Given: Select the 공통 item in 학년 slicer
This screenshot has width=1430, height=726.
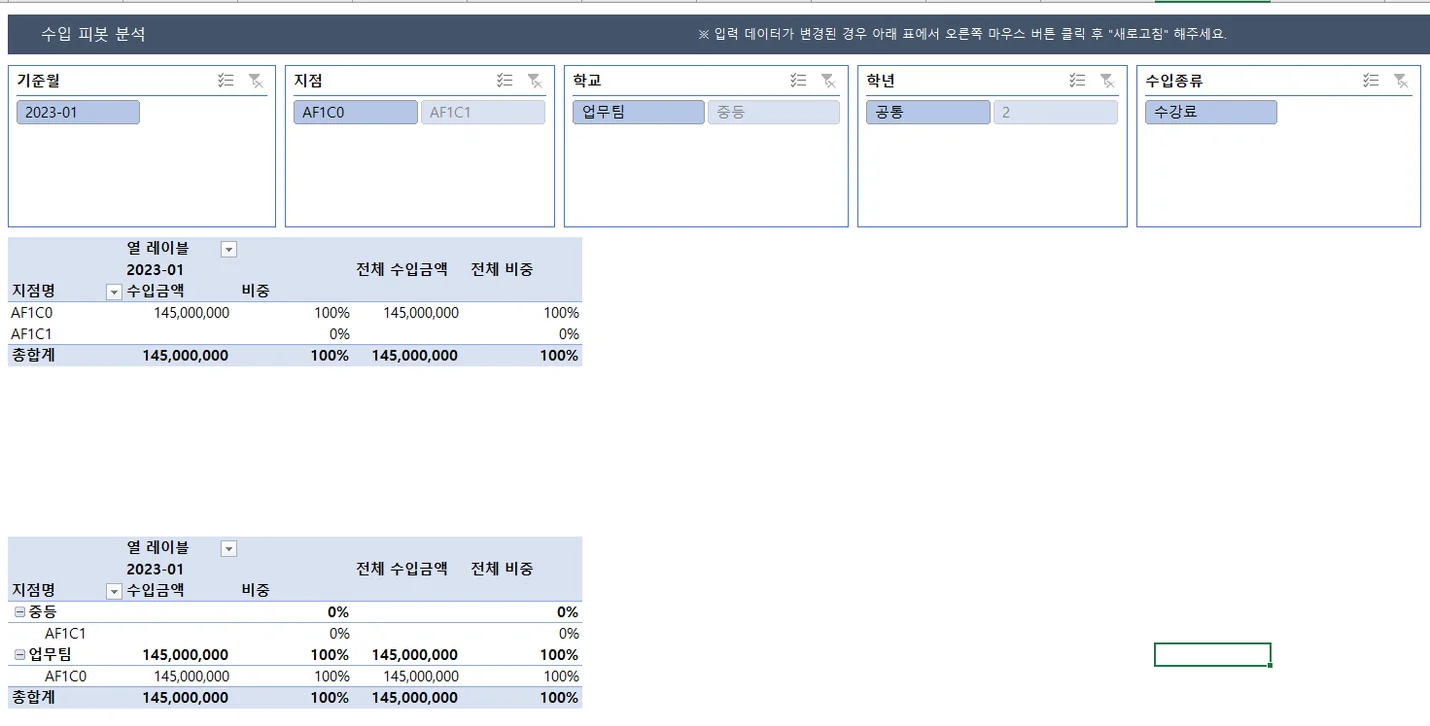Looking at the screenshot, I should pyautogui.click(x=927, y=112).
